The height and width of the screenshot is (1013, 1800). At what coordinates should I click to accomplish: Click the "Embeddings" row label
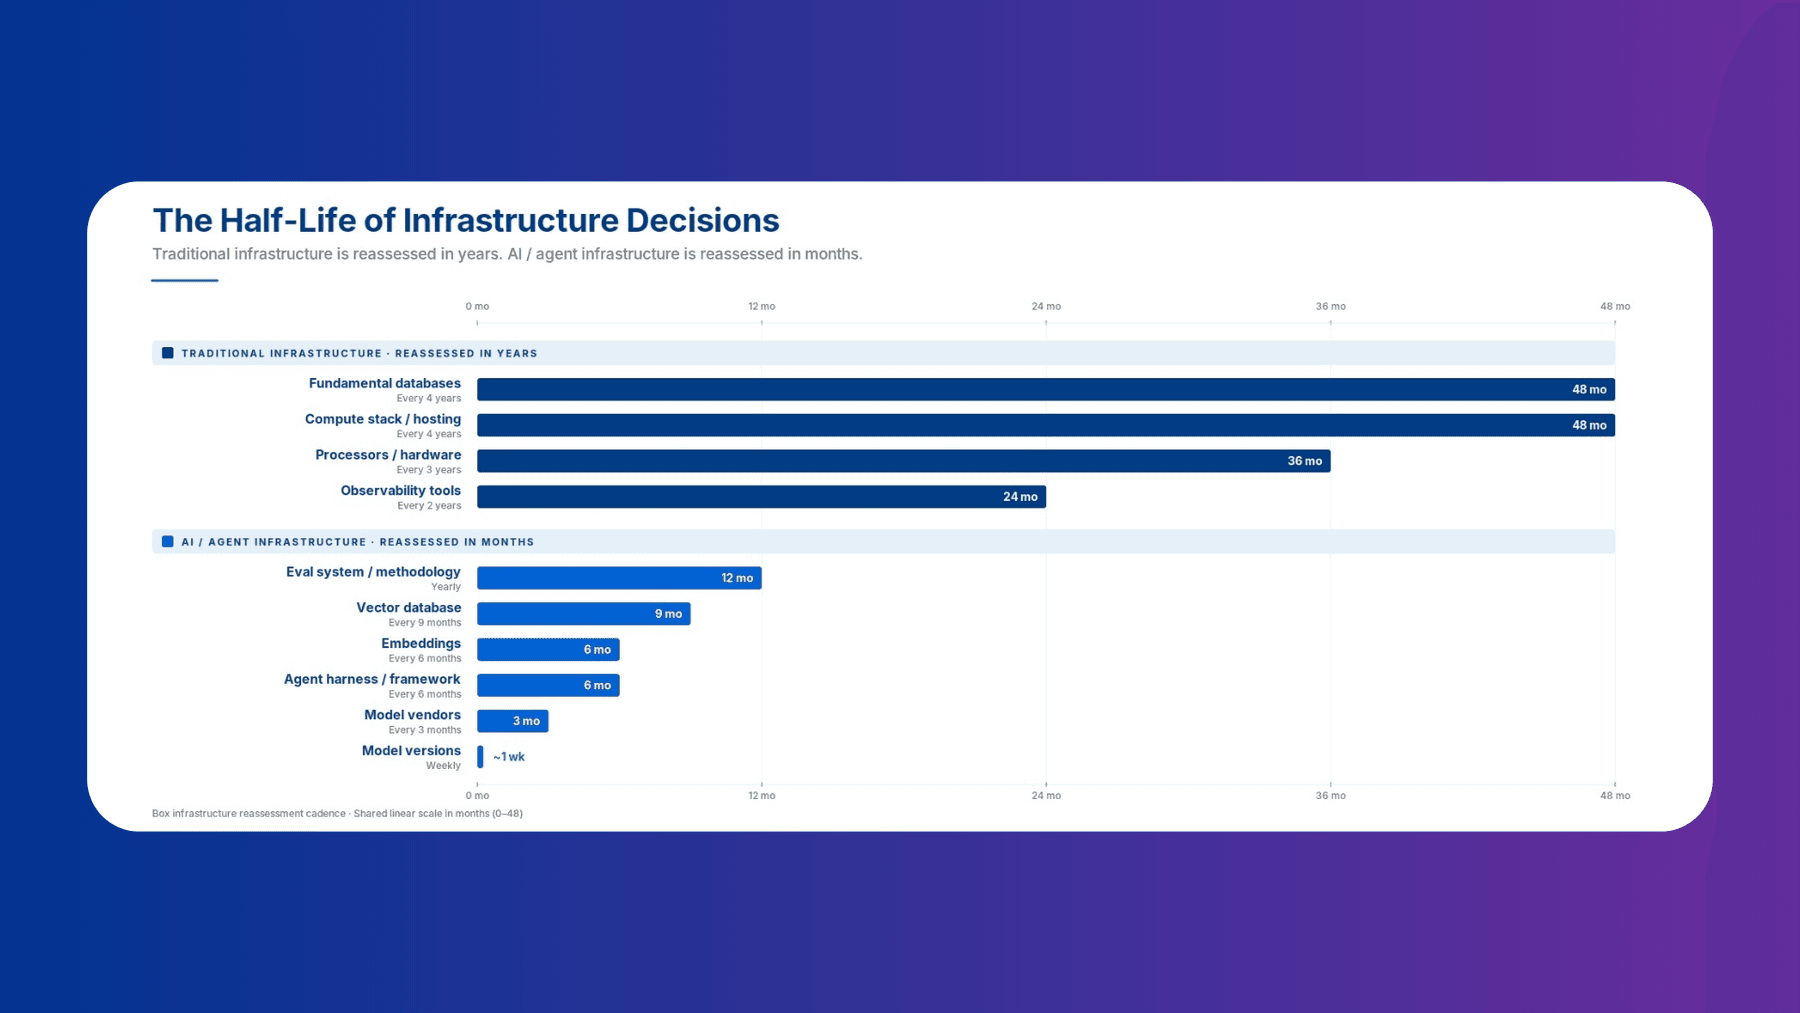[x=421, y=644]
